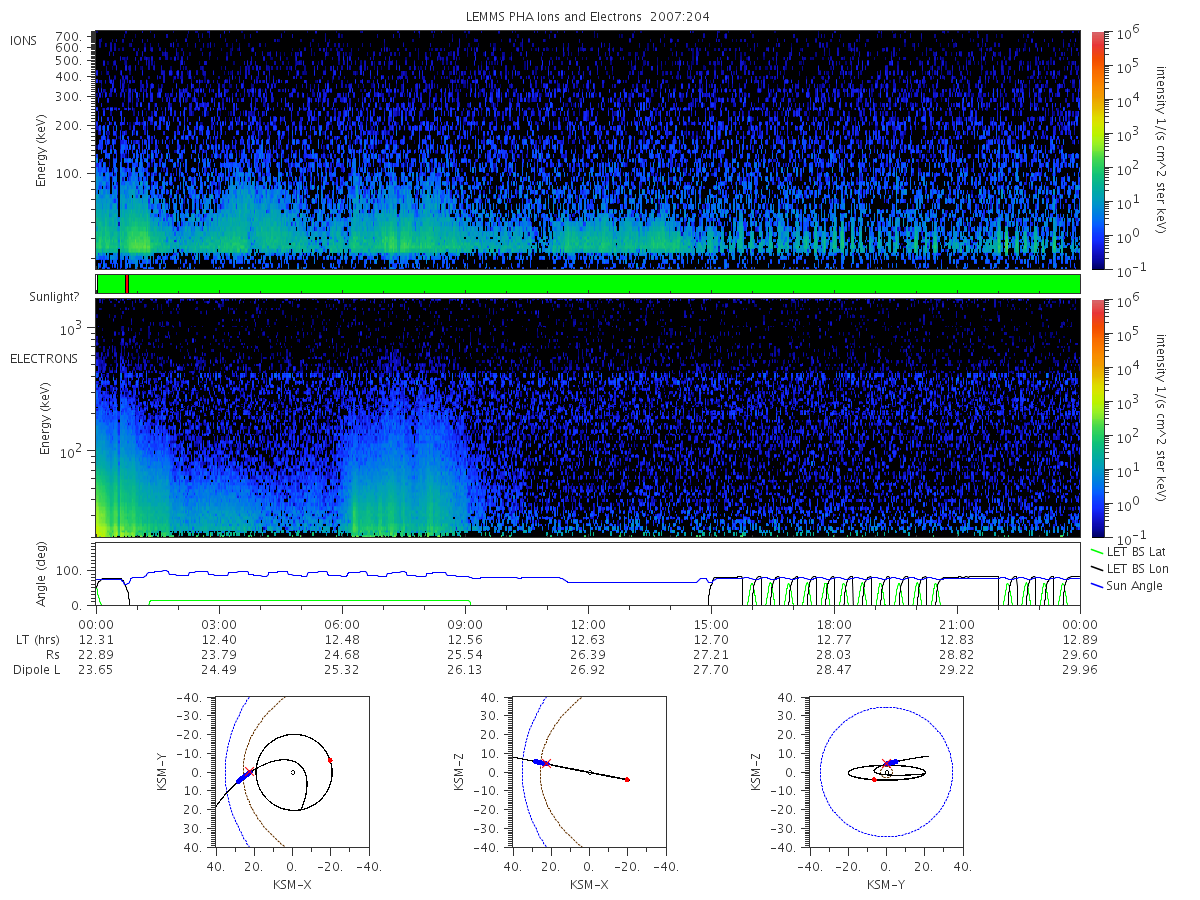Click the Dipole L value '23.65'
This screenshot has width=1200, height=900.
click(96, 670)
